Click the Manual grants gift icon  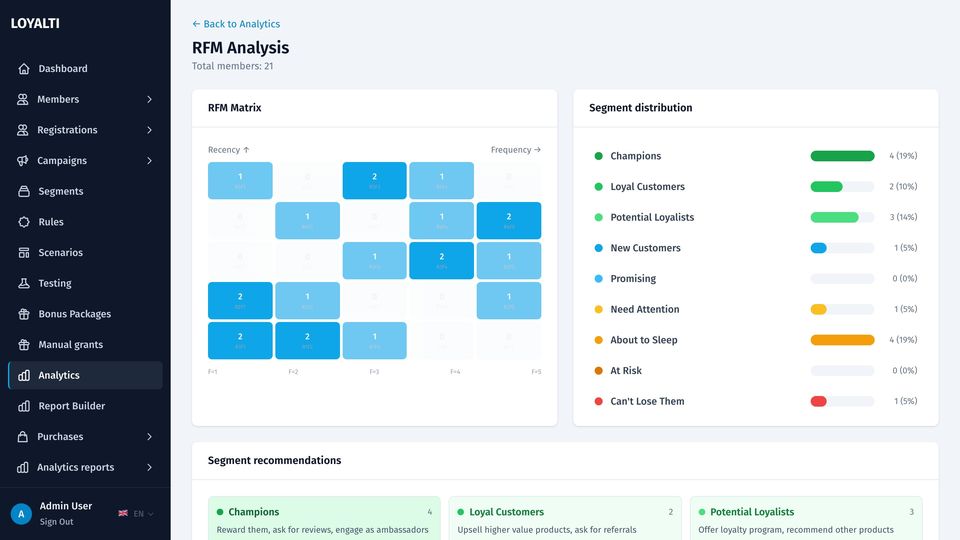[x=24, y=344]
